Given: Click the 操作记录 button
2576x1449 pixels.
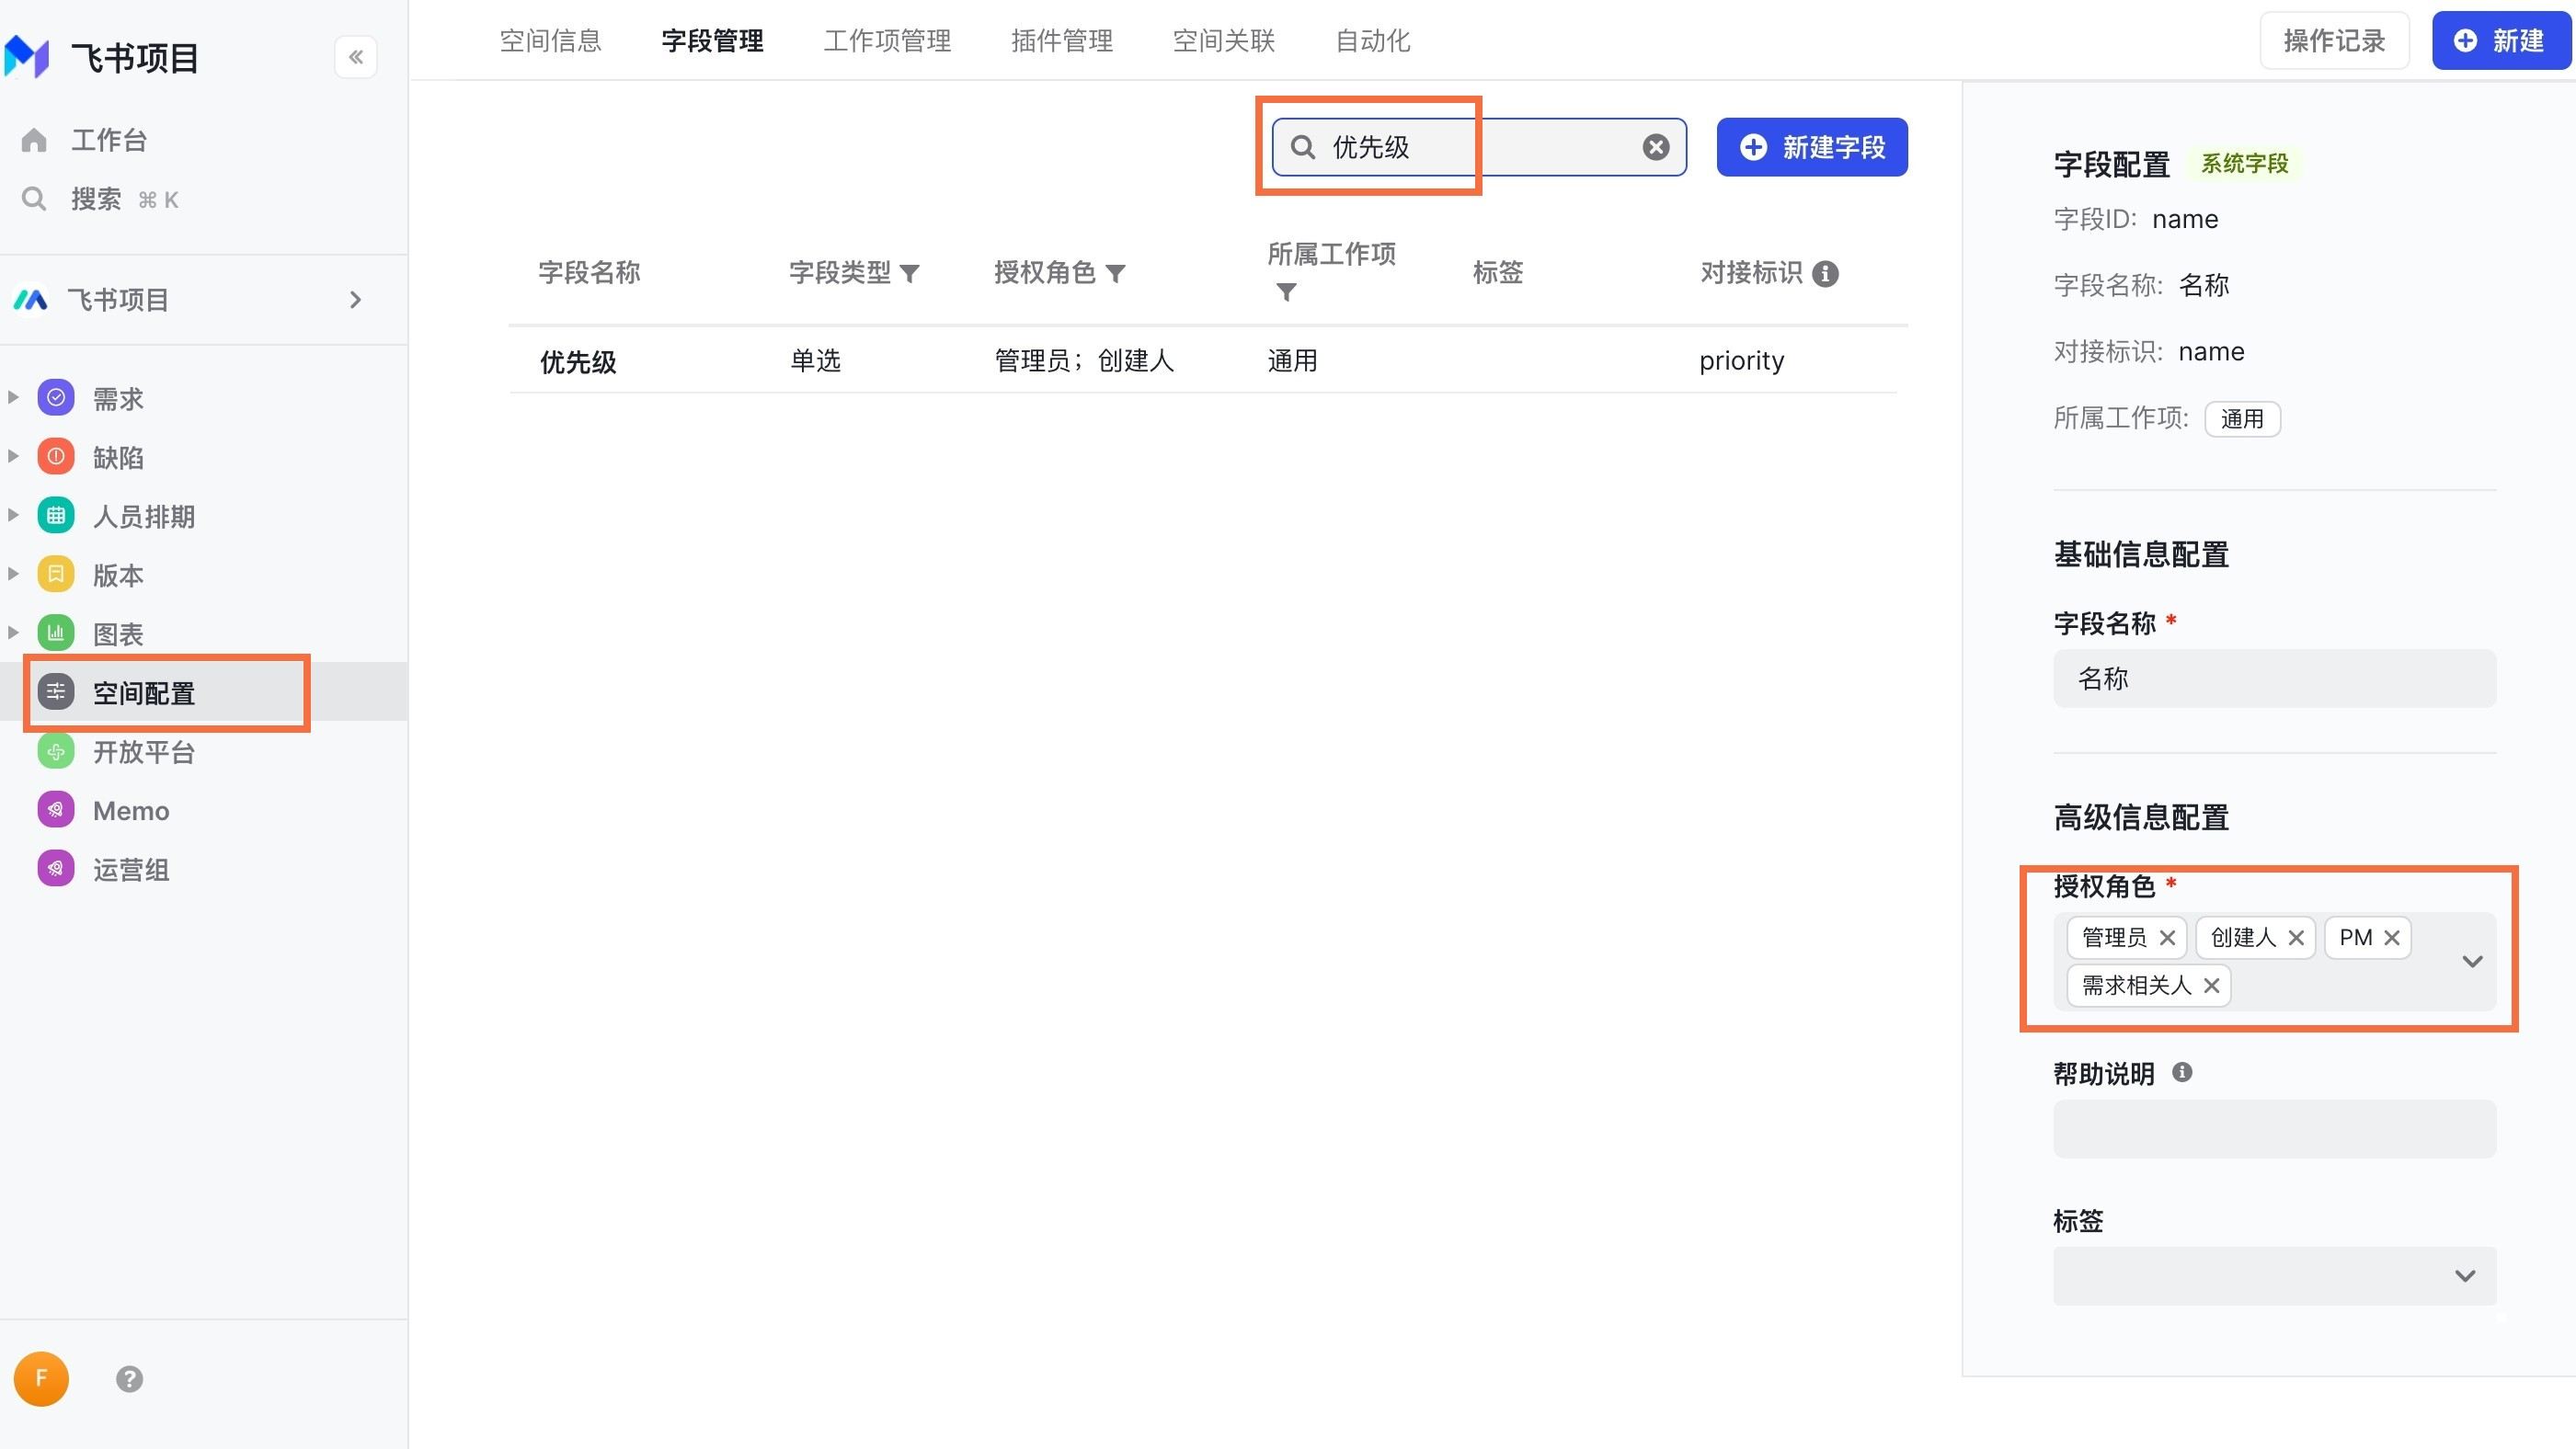Looking at the screenshot, I should point(2334,40).
